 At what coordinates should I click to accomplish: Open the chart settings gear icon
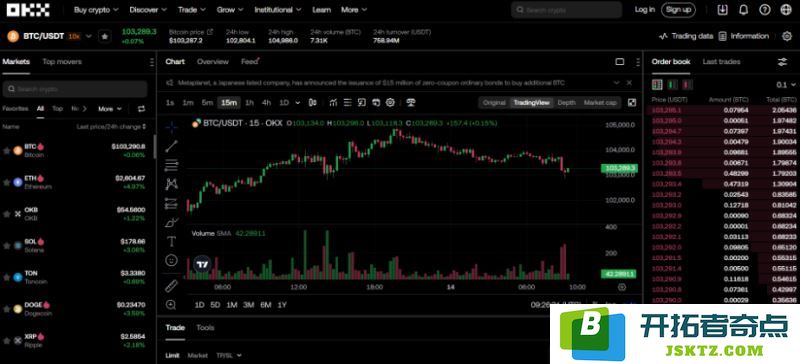tap(390, 103)
